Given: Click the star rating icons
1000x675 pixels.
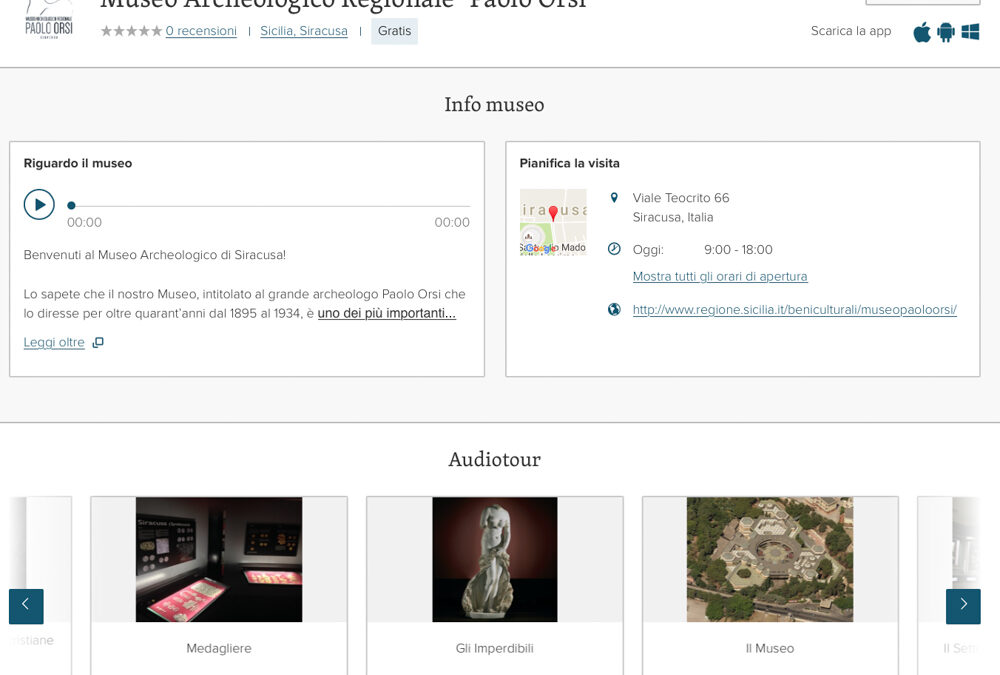Looking at the screenshot, I should (x=131, y=31).
